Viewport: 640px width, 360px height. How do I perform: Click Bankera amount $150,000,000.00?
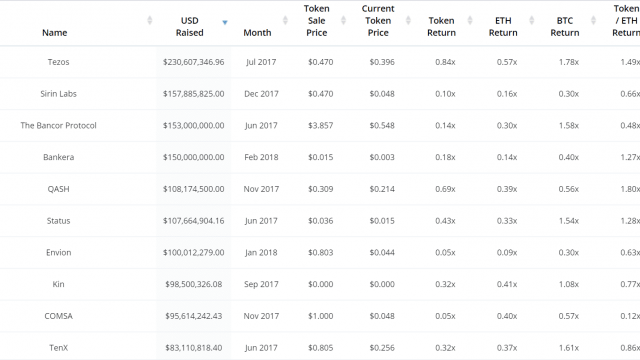pyautogui.click(x=193, y=157)
